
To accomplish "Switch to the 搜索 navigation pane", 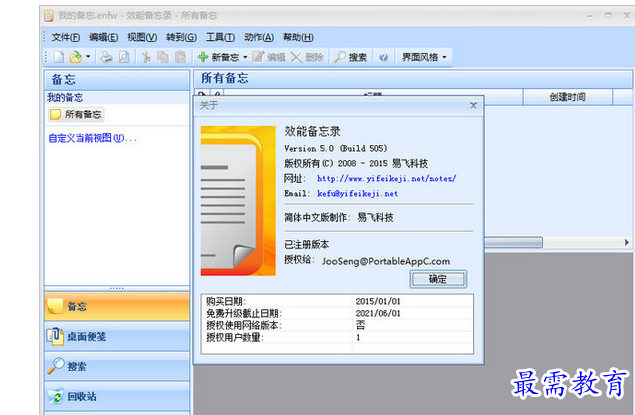I will [x=117, y=366].
